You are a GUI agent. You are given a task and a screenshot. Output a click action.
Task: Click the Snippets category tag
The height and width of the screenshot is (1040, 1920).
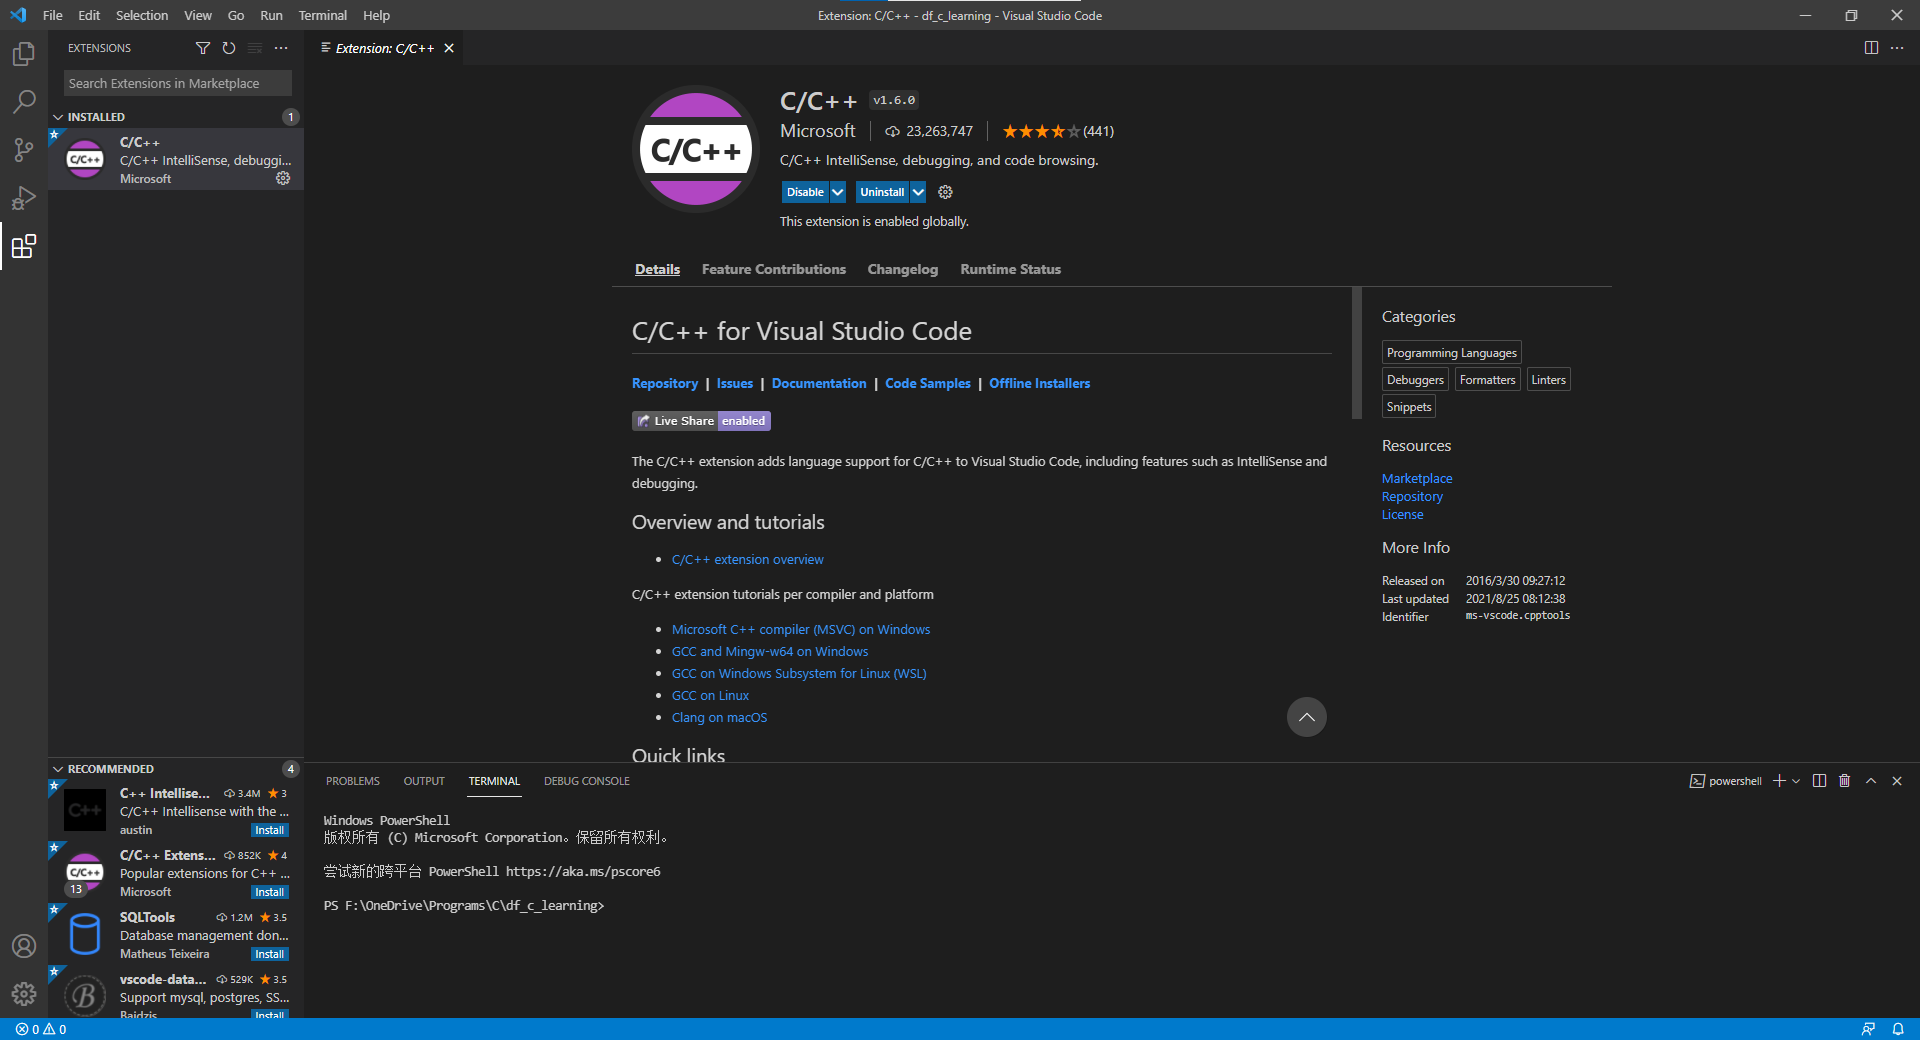click(x=1409, y=406)
